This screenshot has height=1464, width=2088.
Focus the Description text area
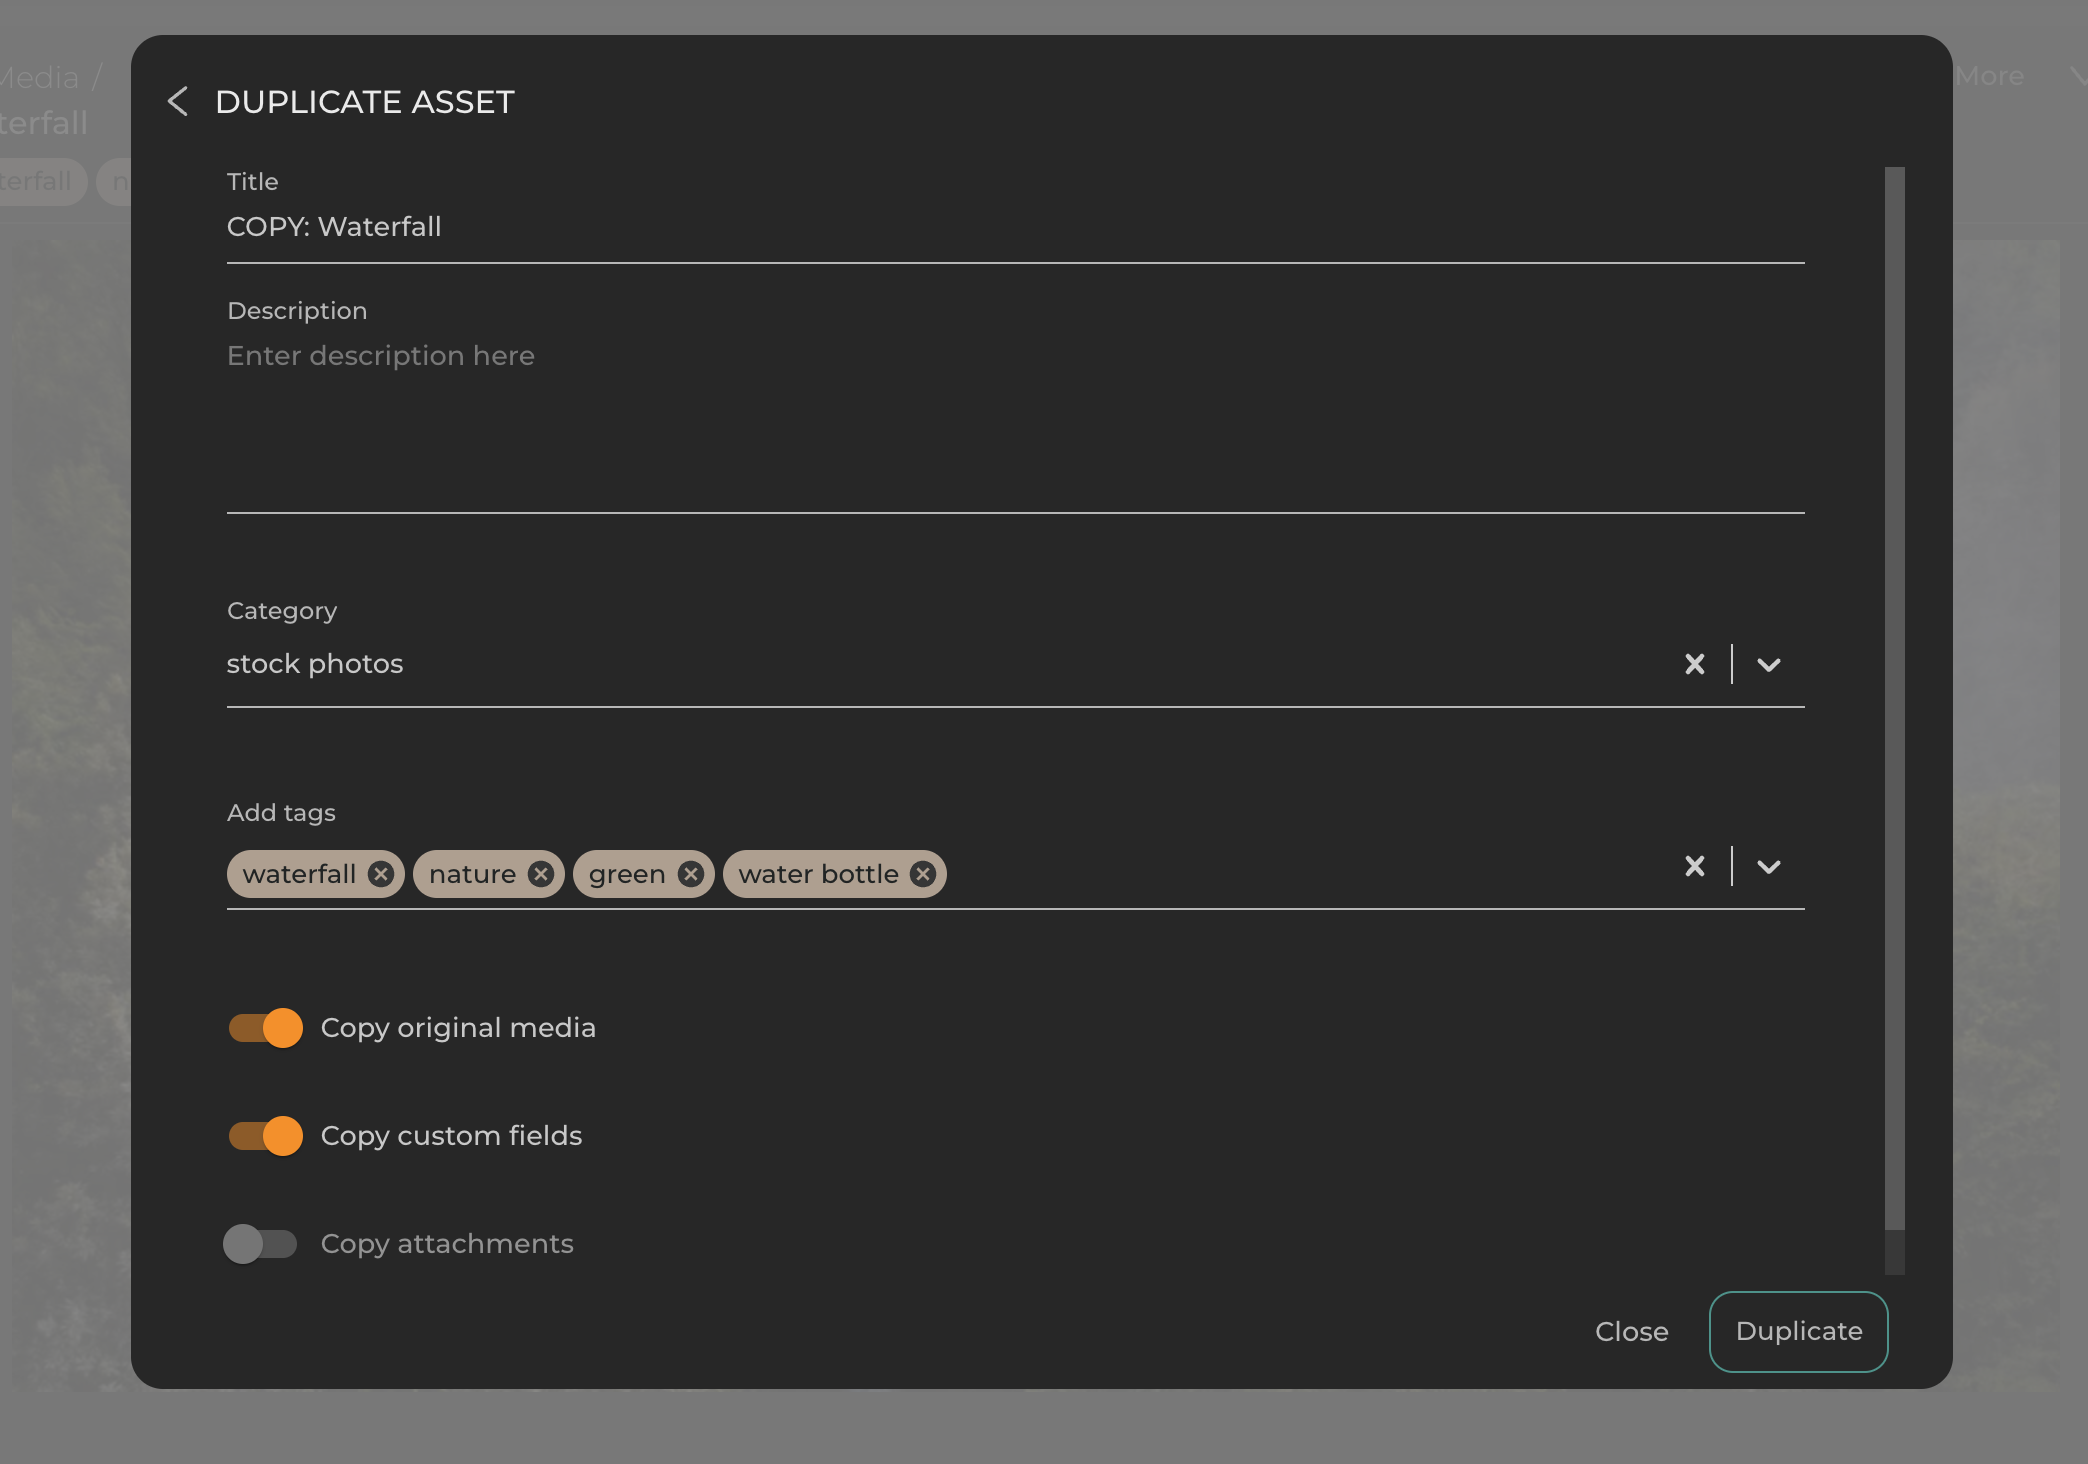click(1015, 423)
